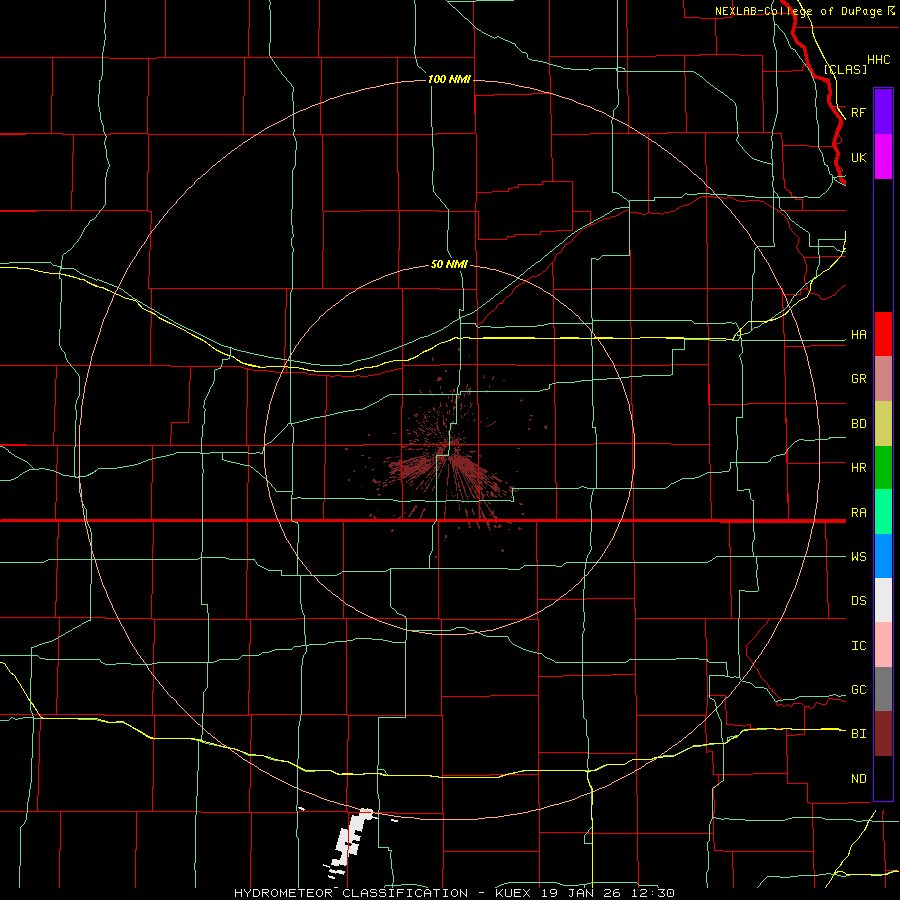Click the GC gray legend swatch
Screen dimensions: 900x900
coord(883,689)
